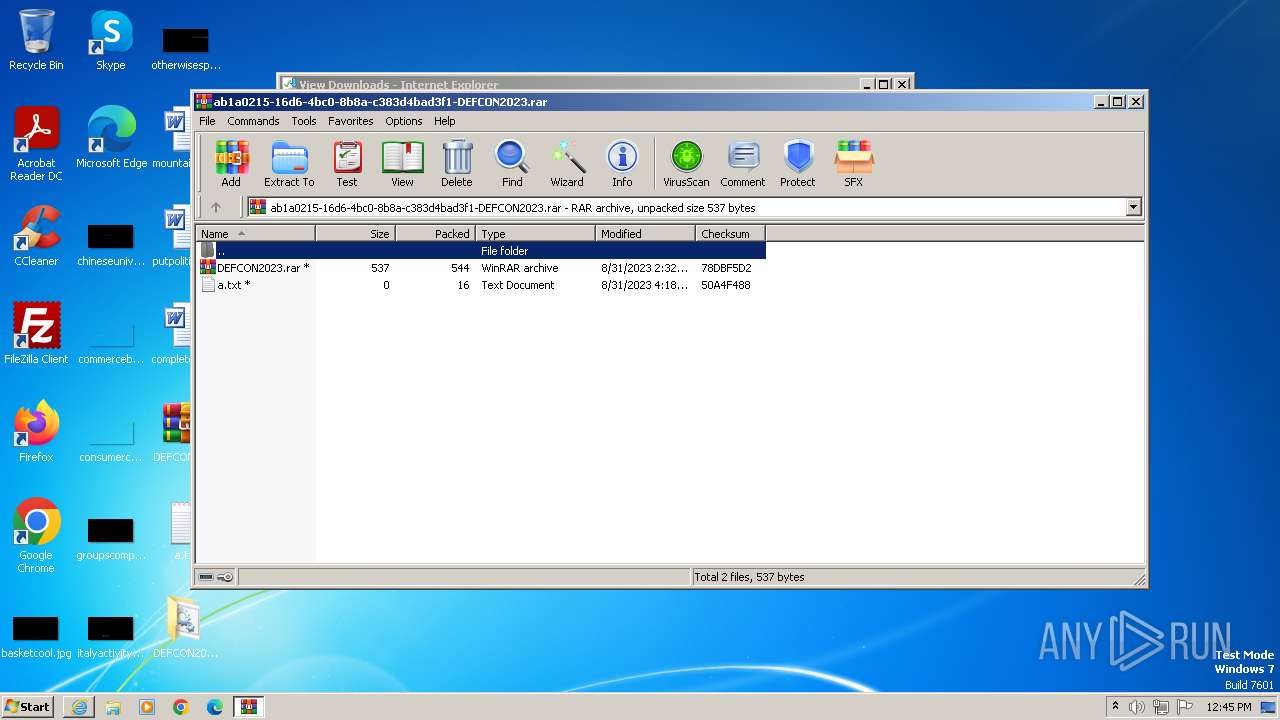Show hidden system tray icons
Screen dimensions: 1280x720
[1115, 707]
